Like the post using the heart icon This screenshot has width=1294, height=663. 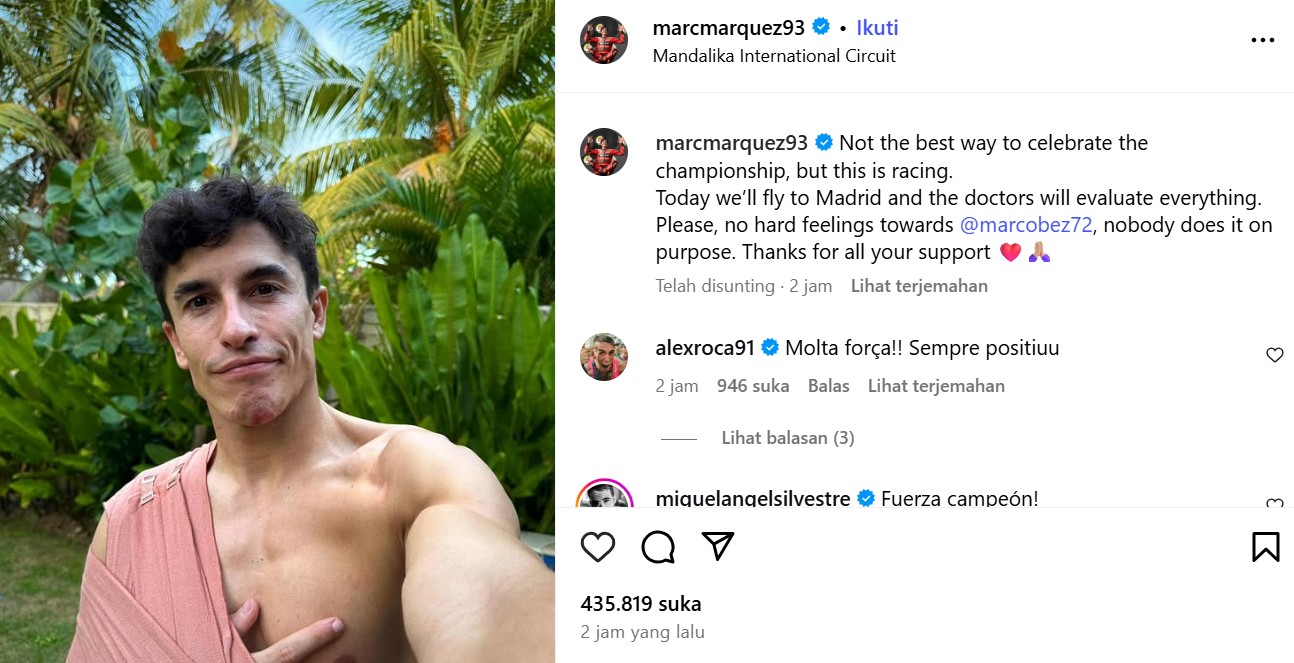pos(597,546)
